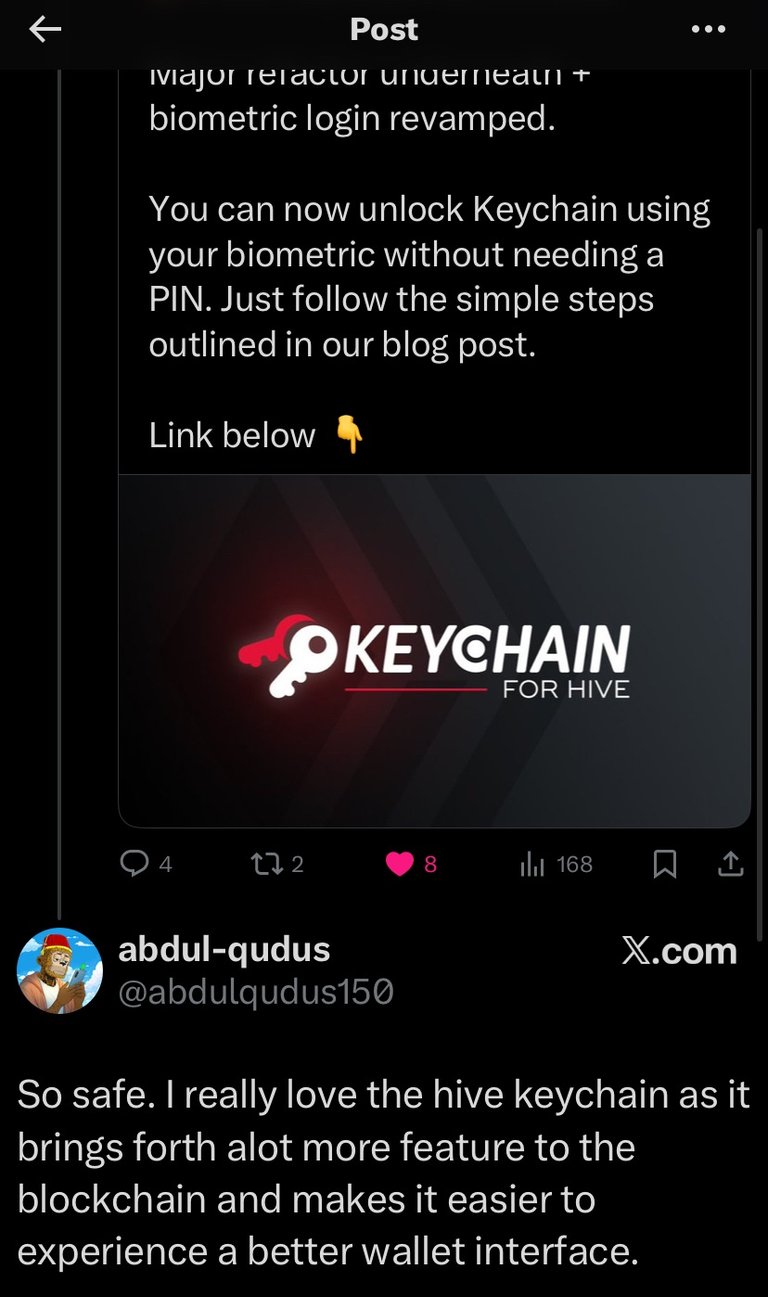The height and width of the screenshot is (1297, 768).
Task: Select the 'biometric login revamped' line
Action: pos(351,118)
